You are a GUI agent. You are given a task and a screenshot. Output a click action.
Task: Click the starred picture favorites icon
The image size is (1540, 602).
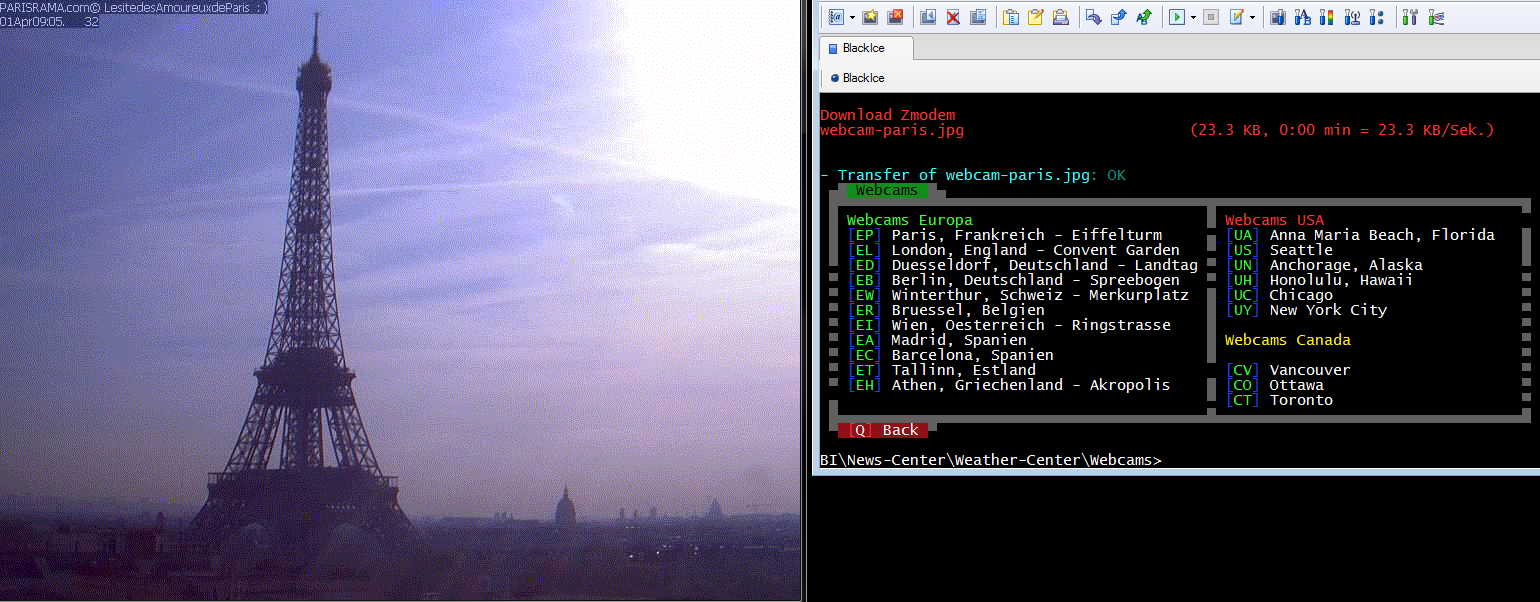tap(871, 17)
